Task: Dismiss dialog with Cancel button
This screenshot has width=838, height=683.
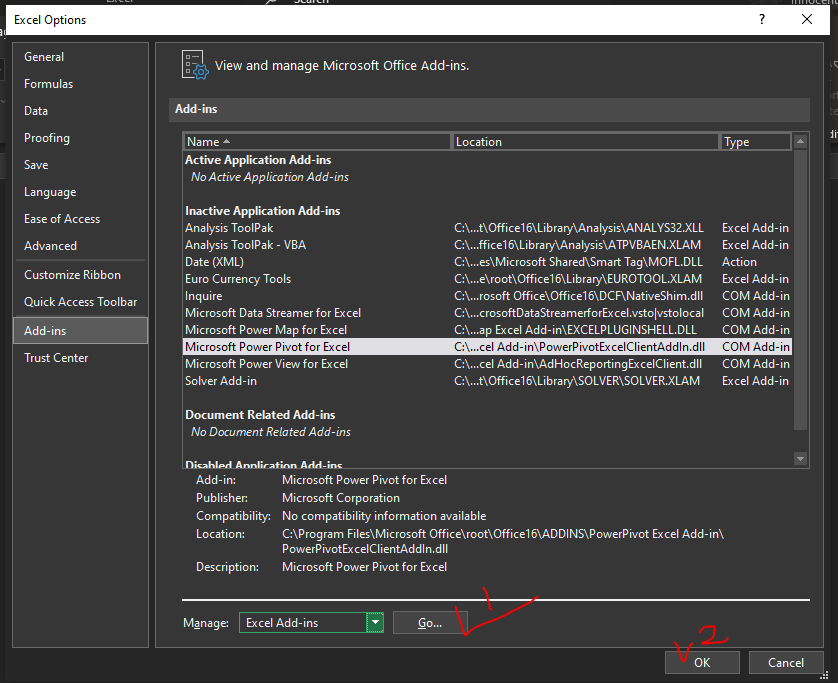Action: coord(786,663)
